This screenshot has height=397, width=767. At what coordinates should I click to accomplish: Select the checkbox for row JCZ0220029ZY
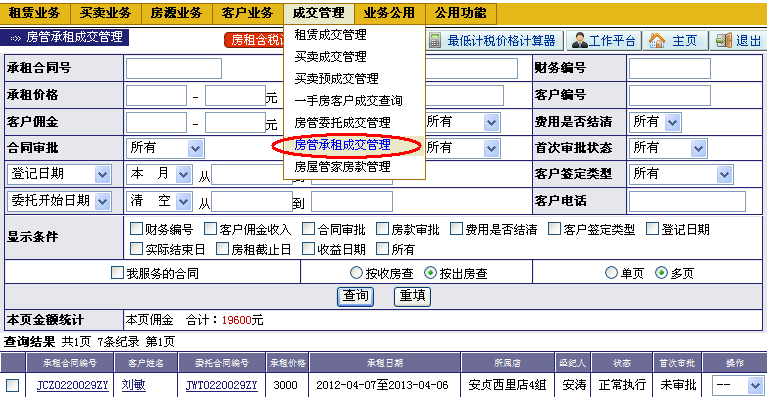pyautogui.click(x=12, y=385)
